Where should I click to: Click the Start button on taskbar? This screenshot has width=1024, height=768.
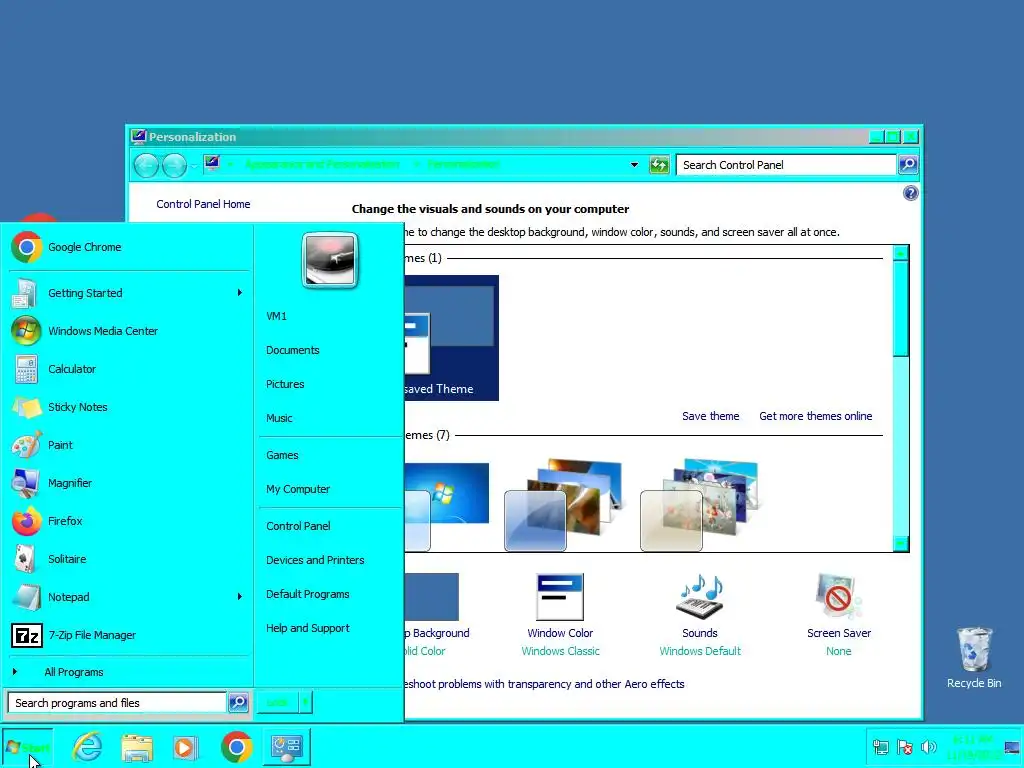tap(27, 747)
